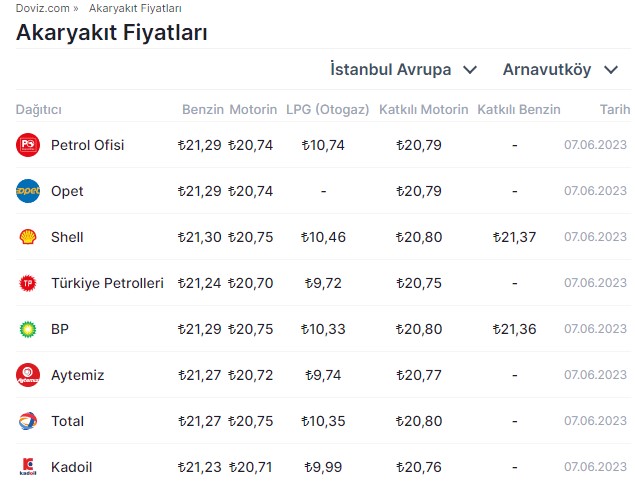Screen dimensions: 635x485
Task: Go to Doviz.com breadcrumb home link
Action: [42, 8]
